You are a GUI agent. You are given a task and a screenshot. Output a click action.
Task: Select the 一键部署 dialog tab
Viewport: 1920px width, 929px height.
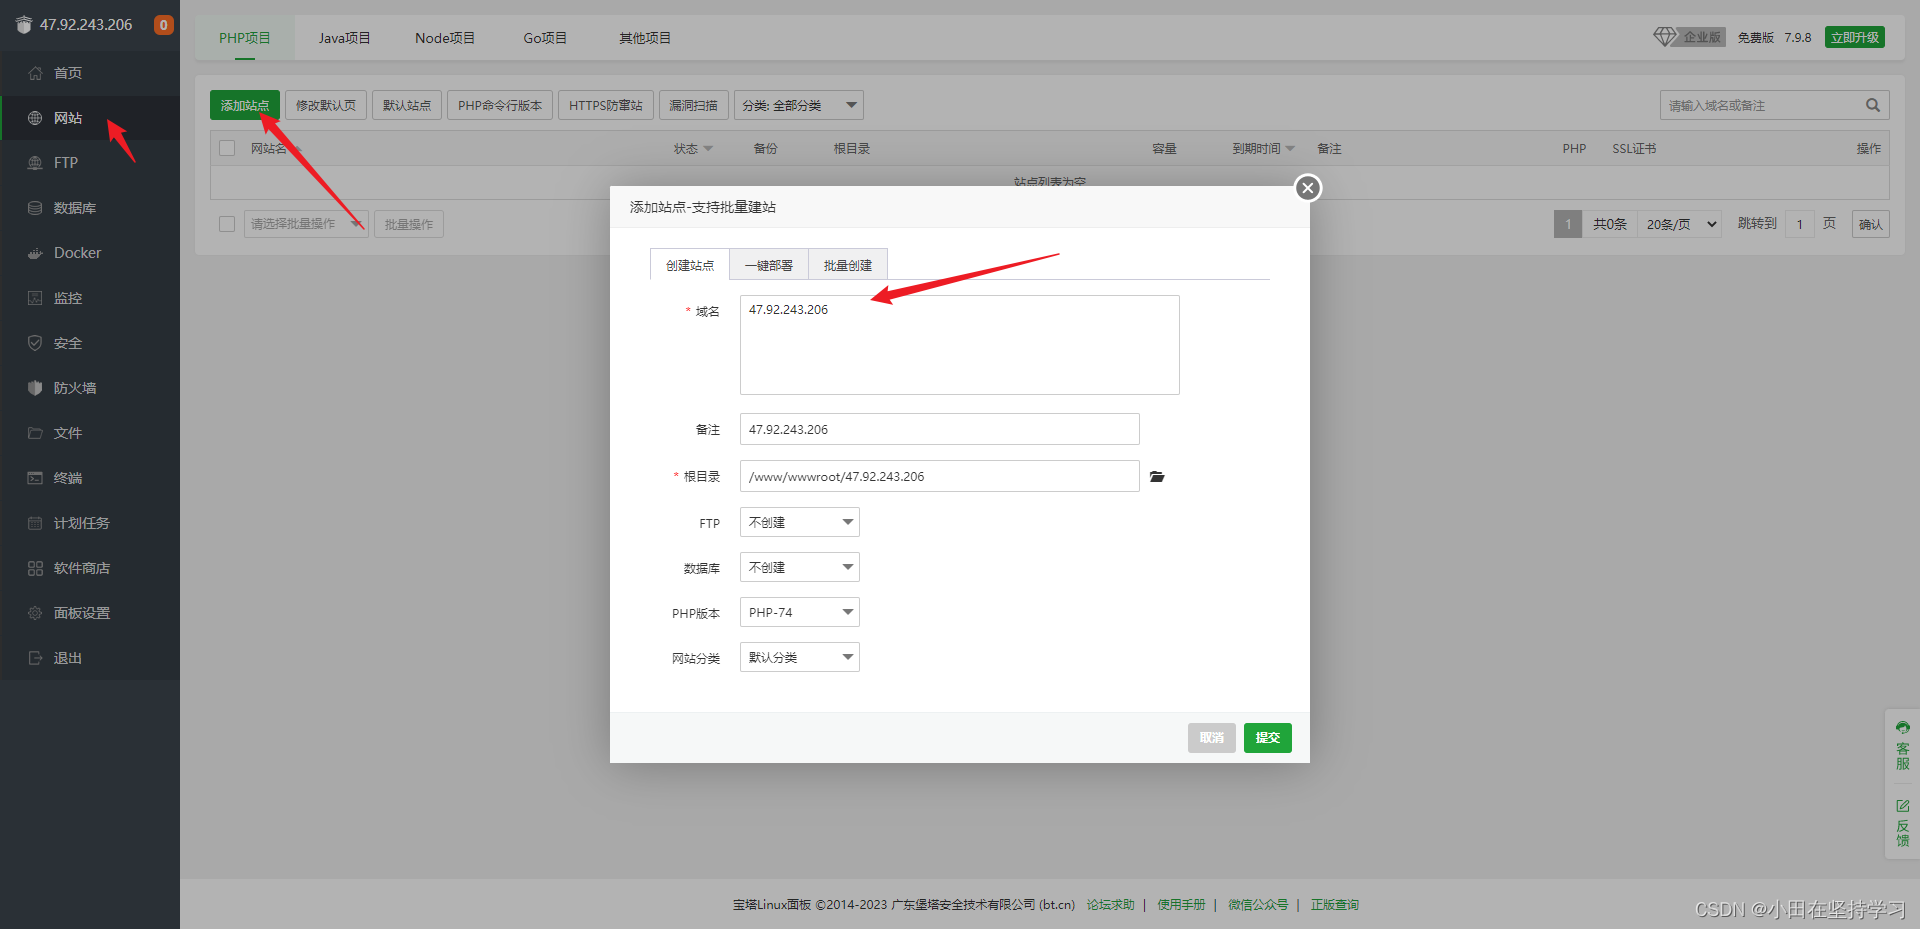point(769,265)
